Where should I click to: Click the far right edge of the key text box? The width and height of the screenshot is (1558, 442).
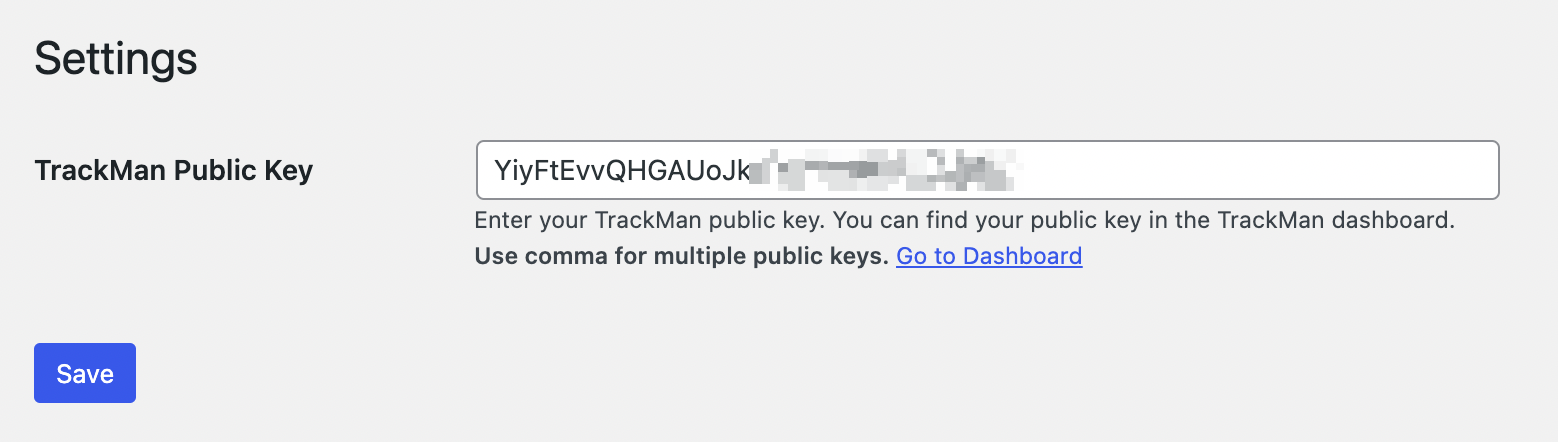tap(1488, 170)
